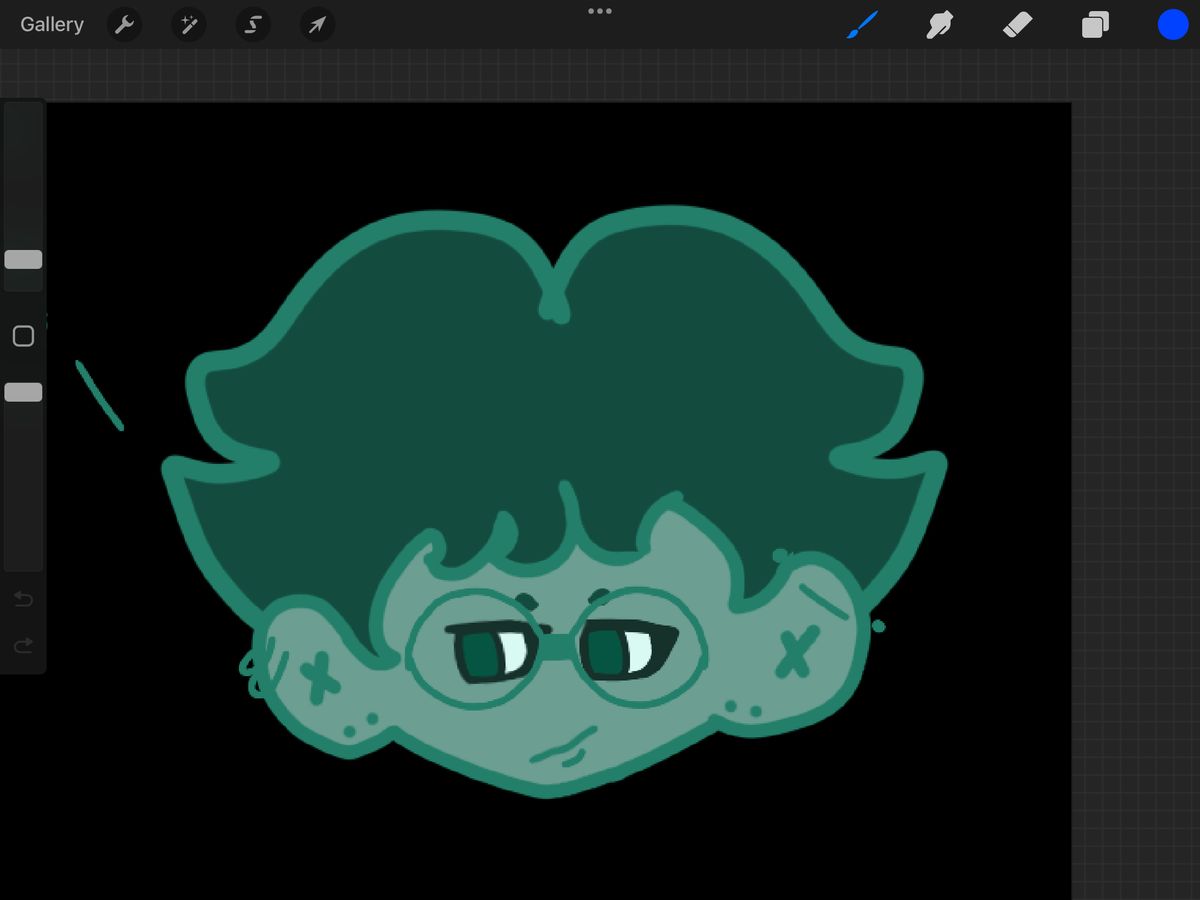Select the Smudge finger tool
The image size is (1200, 900).
tap(939, 25)
